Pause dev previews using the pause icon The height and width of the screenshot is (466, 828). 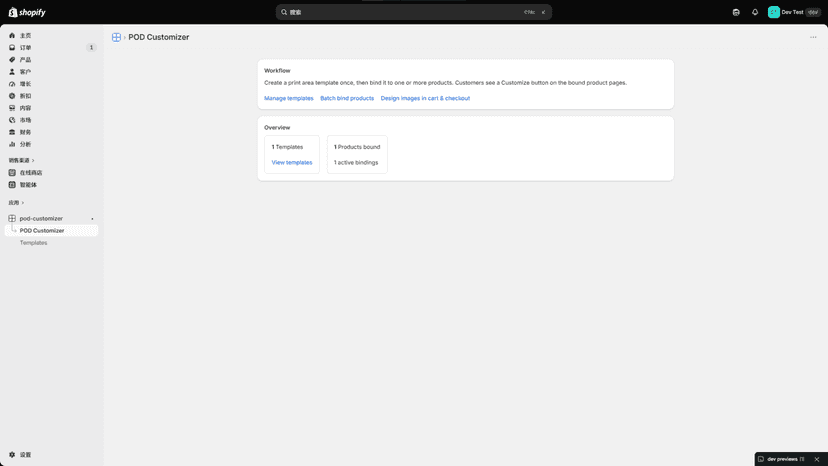point(802,459)
